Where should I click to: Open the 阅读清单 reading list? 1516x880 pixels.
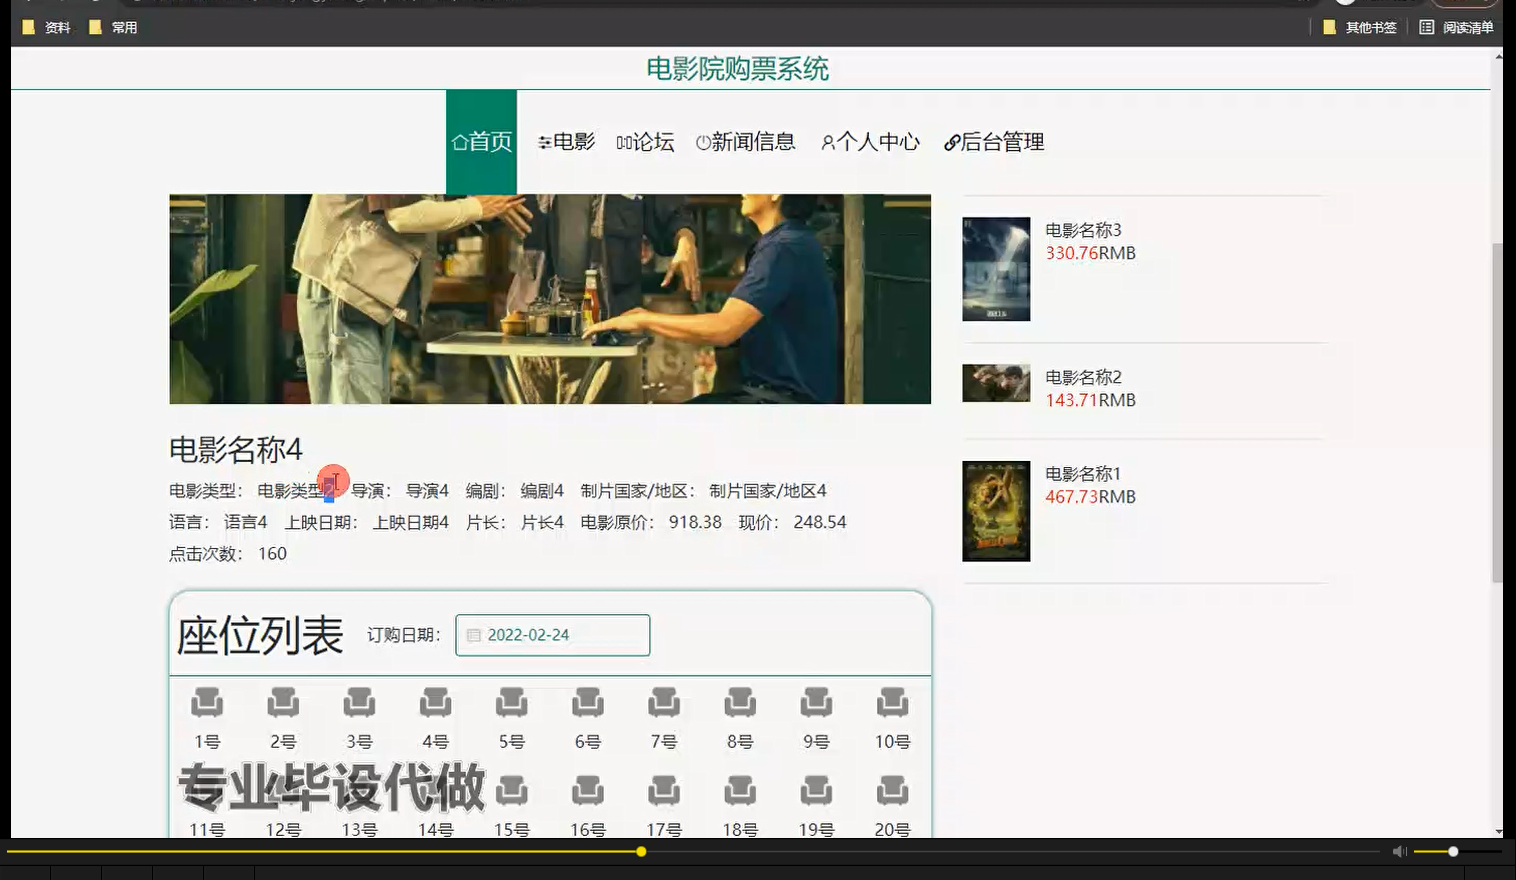click(1456, 27)
